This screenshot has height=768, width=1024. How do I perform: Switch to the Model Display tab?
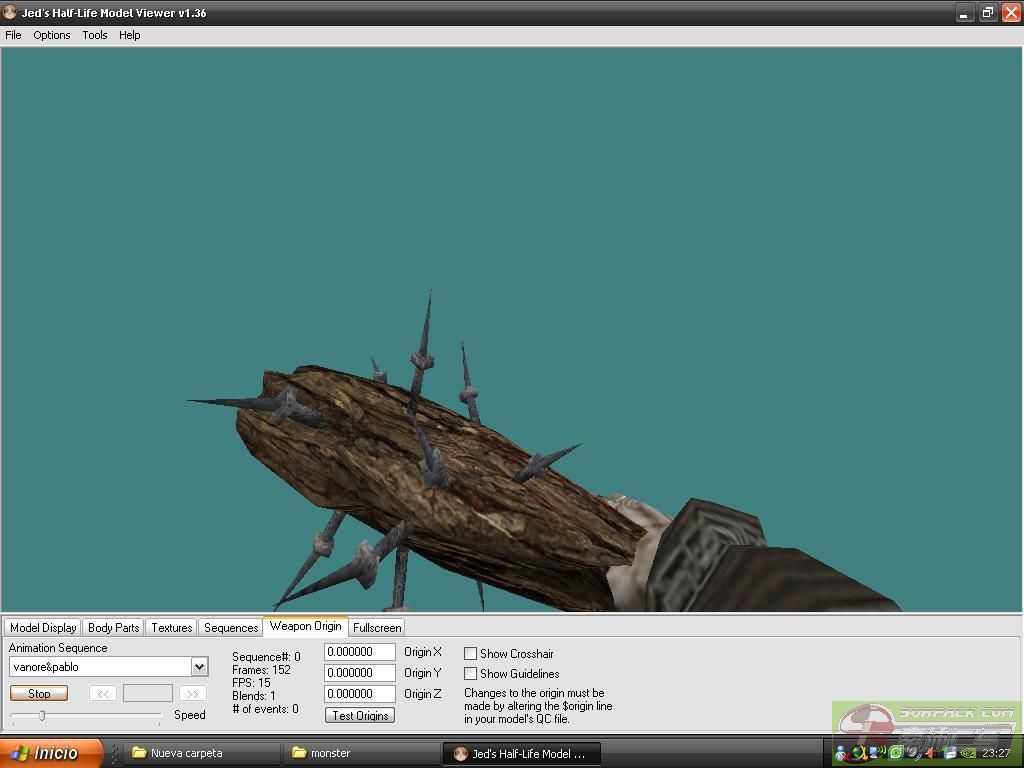43,628
